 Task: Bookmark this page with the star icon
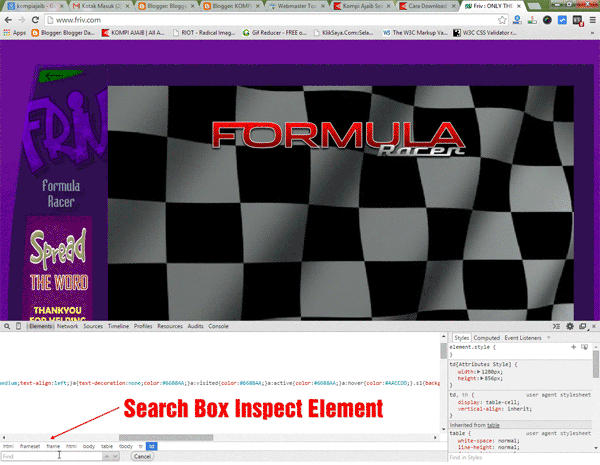click(x=502, y=20)
